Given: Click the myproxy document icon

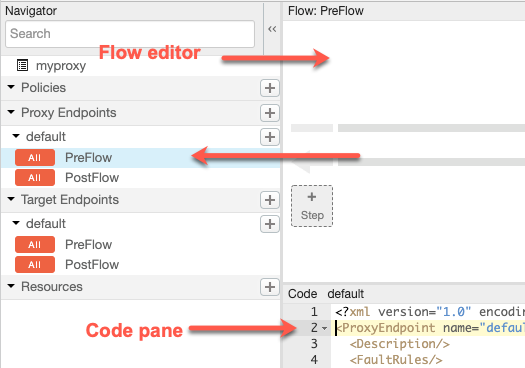Looking at the screenshot, I should click(22, 65).
